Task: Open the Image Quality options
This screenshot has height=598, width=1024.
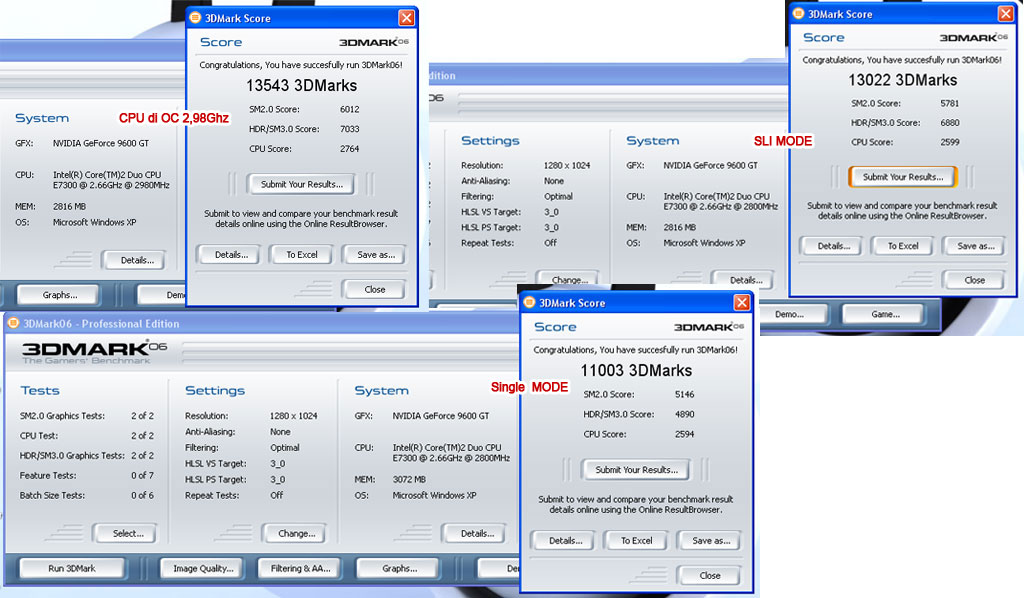Action: [203, 569]
